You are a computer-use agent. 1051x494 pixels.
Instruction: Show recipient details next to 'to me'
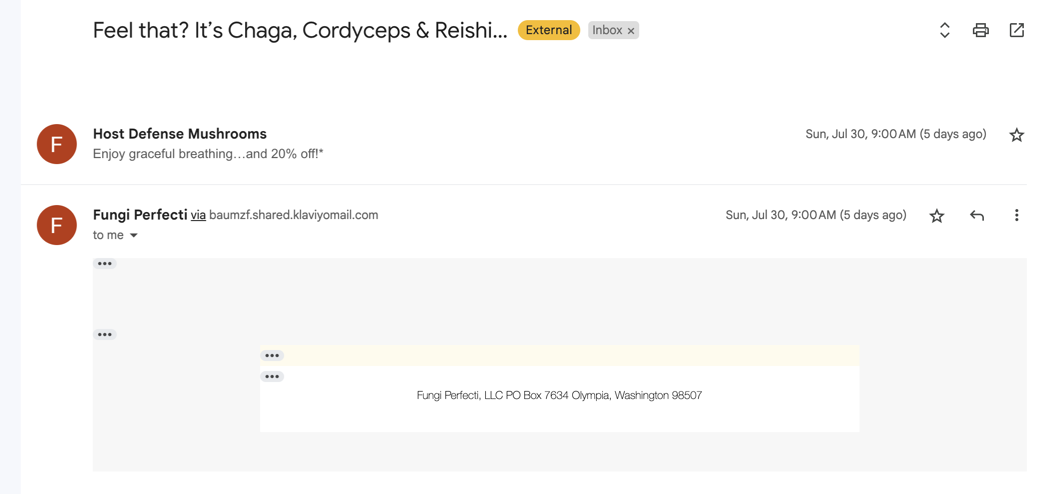(x=133, y=235)
